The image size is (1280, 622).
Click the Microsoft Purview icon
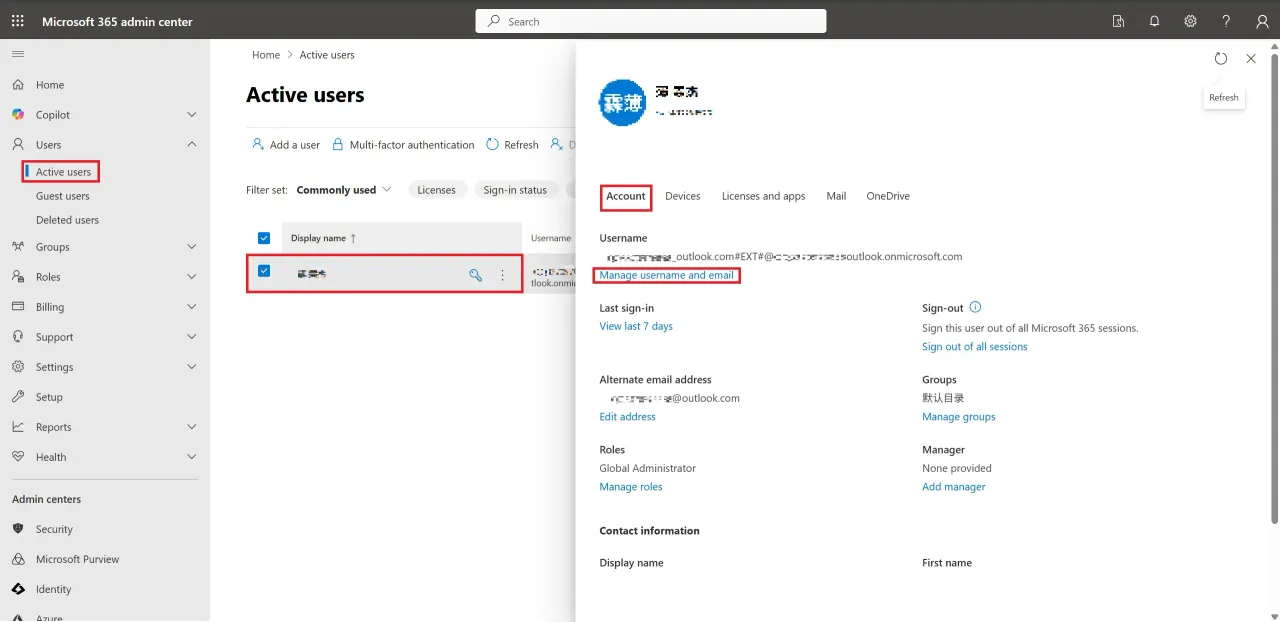click(x=18, y=559)
